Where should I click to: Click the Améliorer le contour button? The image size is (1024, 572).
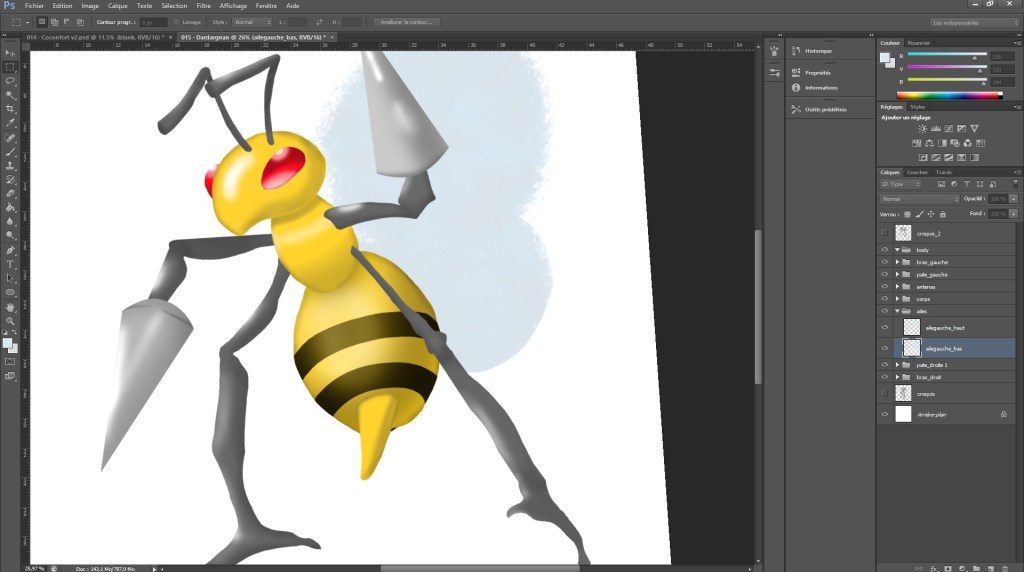406,21
